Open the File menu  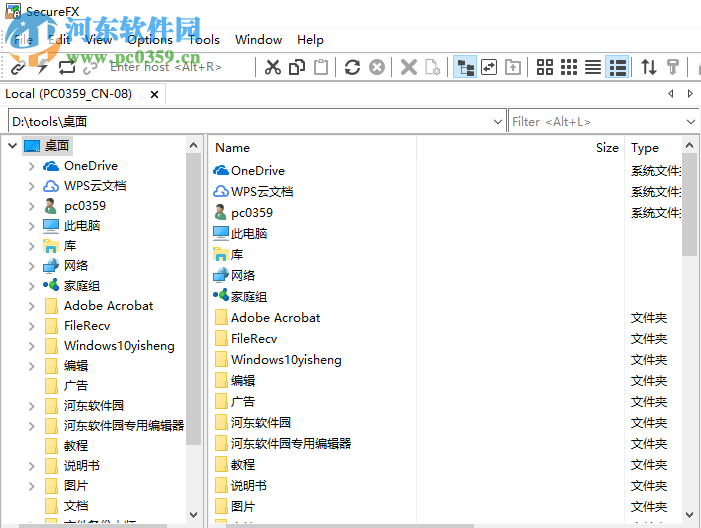point(23,40)
